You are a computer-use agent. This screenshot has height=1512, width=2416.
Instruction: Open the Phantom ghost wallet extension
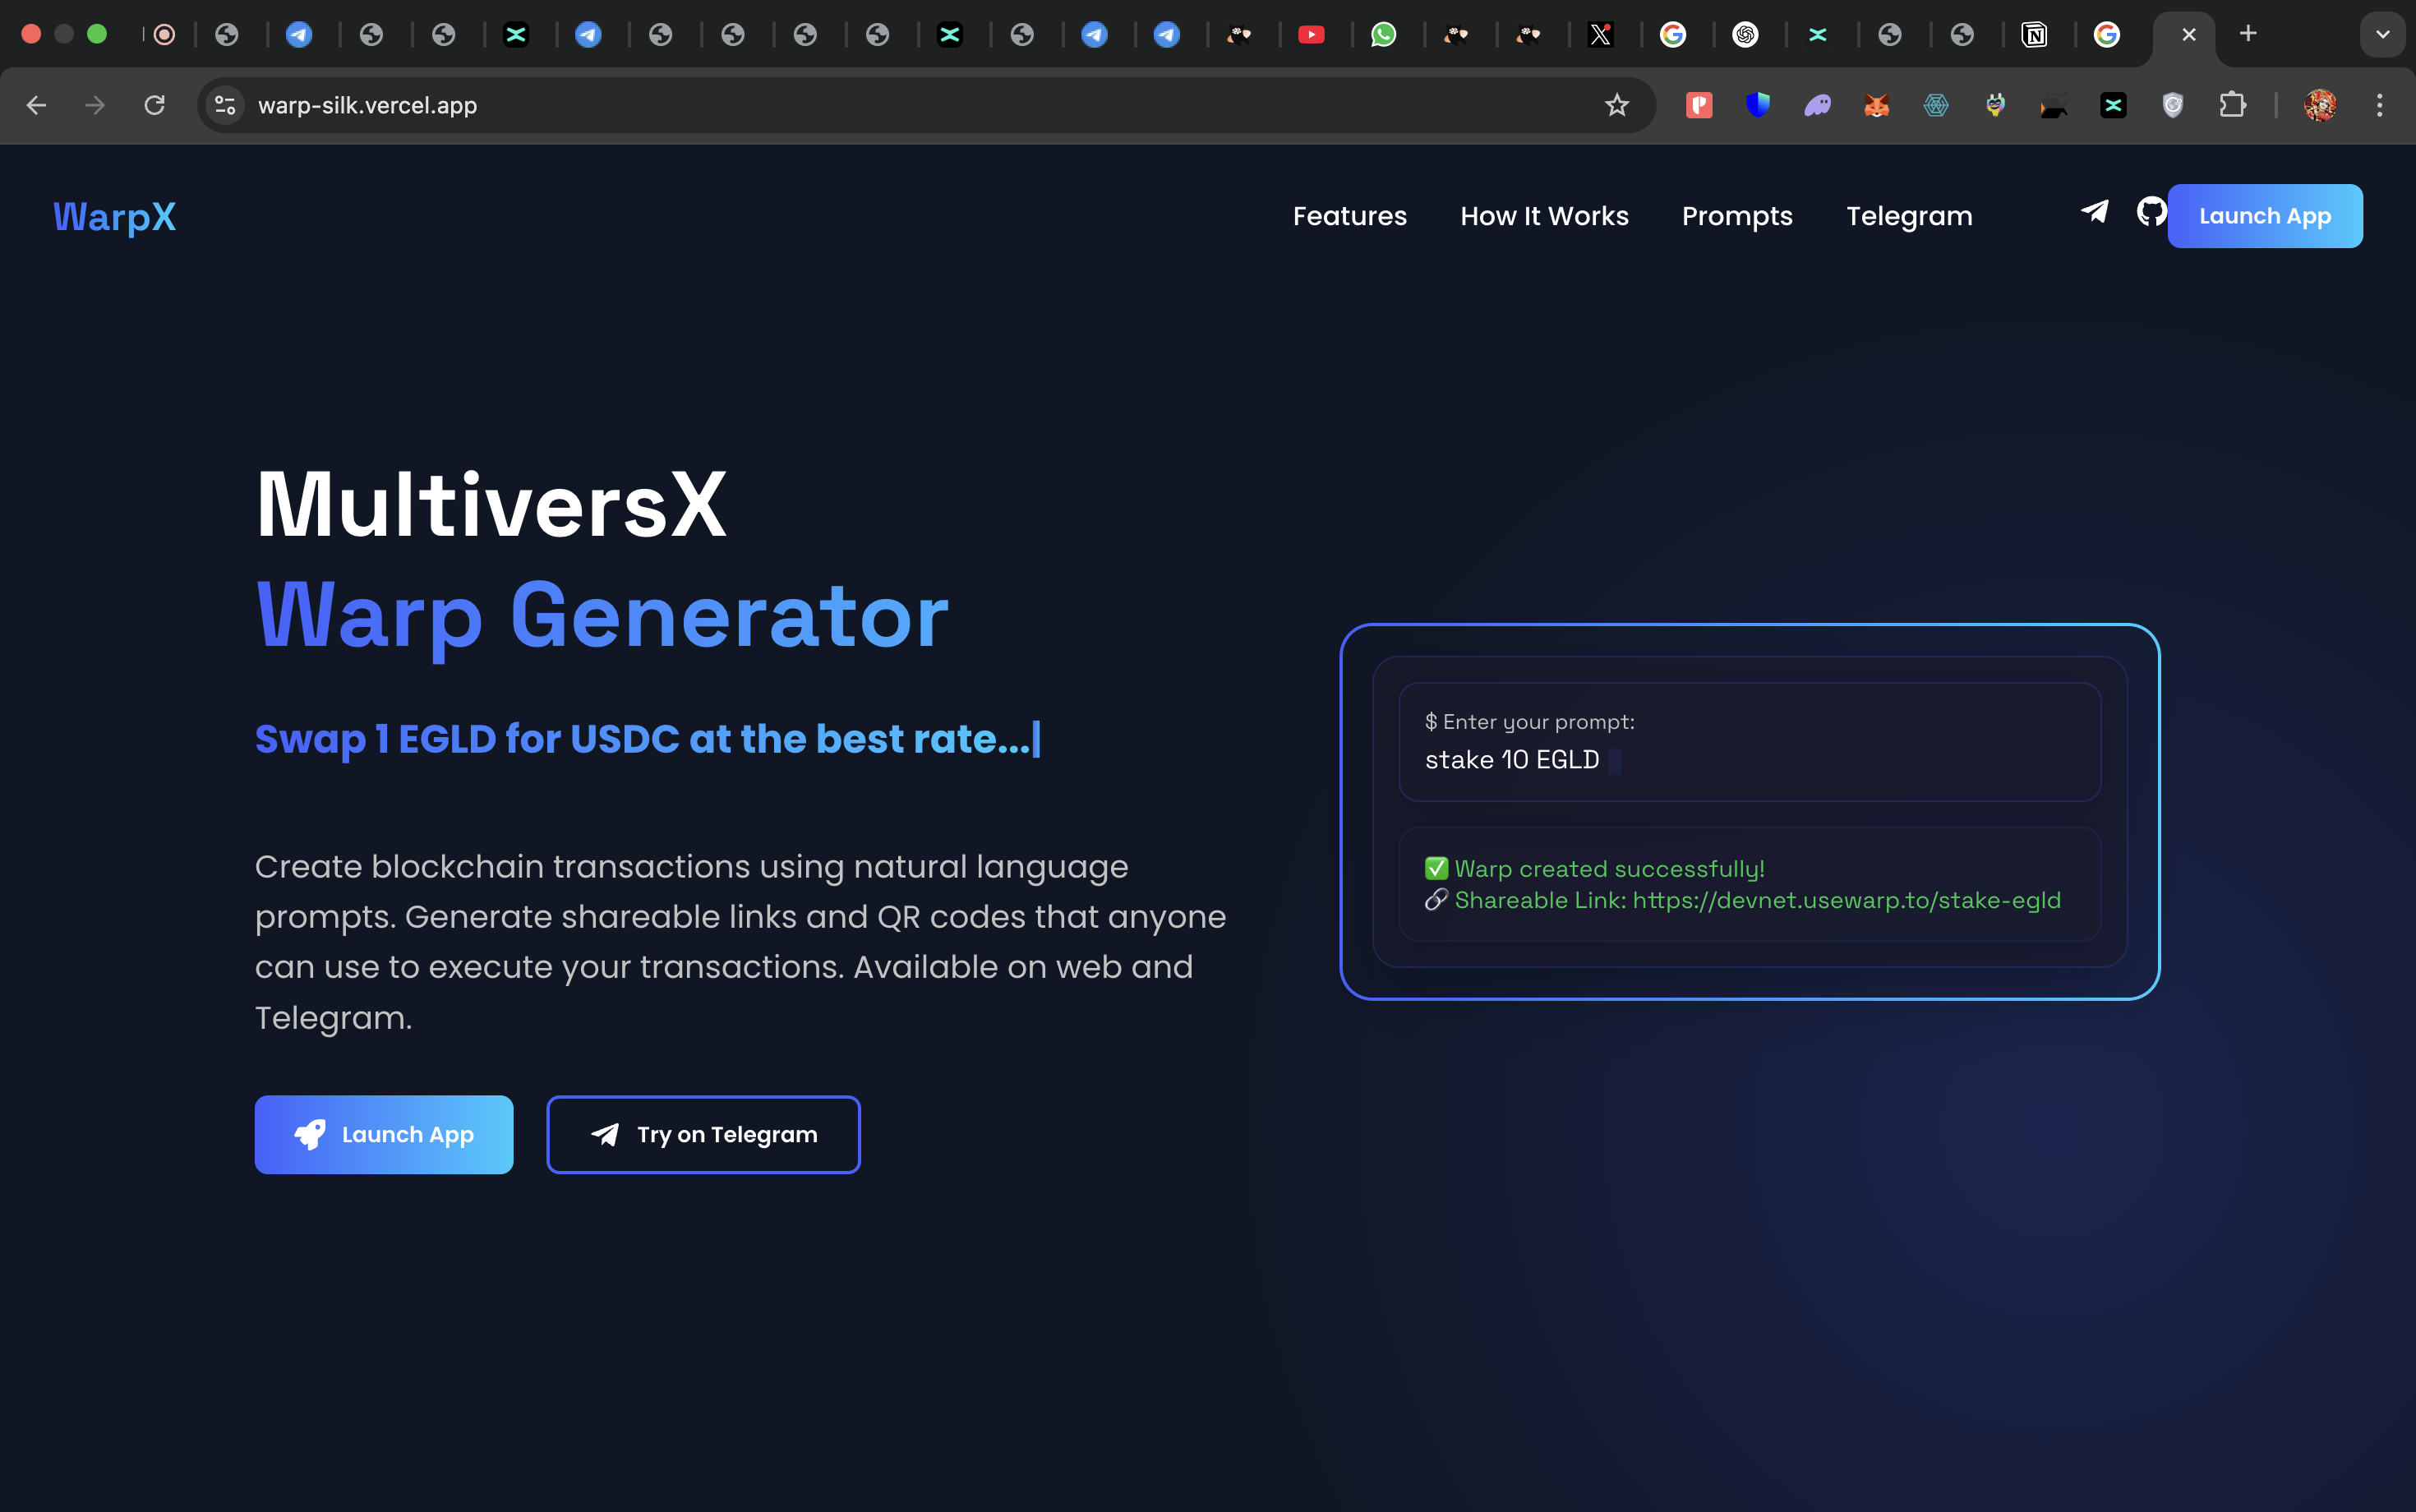point(1818,105)
